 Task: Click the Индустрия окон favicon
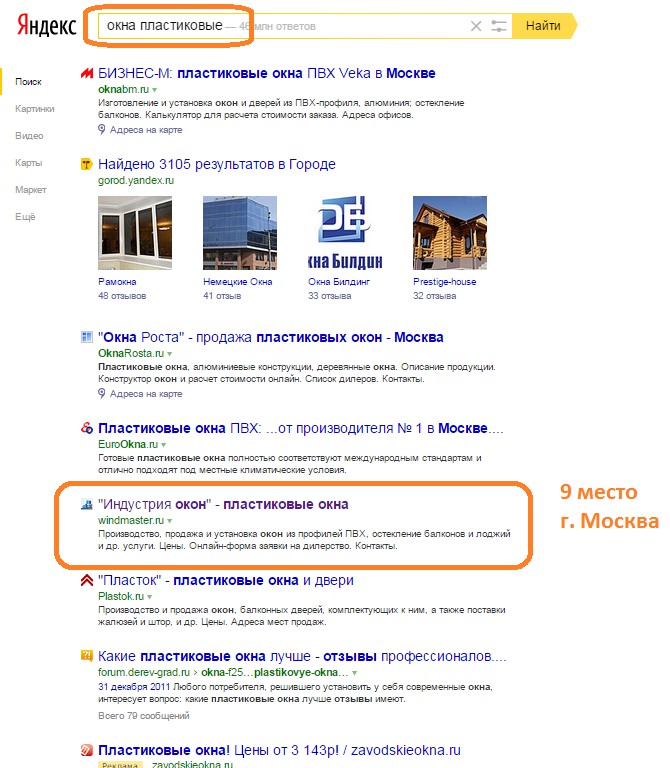pyautogui.click(x=87, y=504)
